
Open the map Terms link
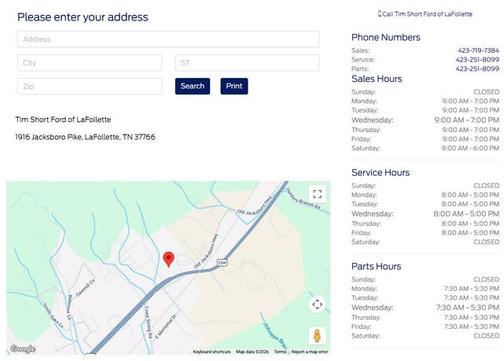pos(280,352)
